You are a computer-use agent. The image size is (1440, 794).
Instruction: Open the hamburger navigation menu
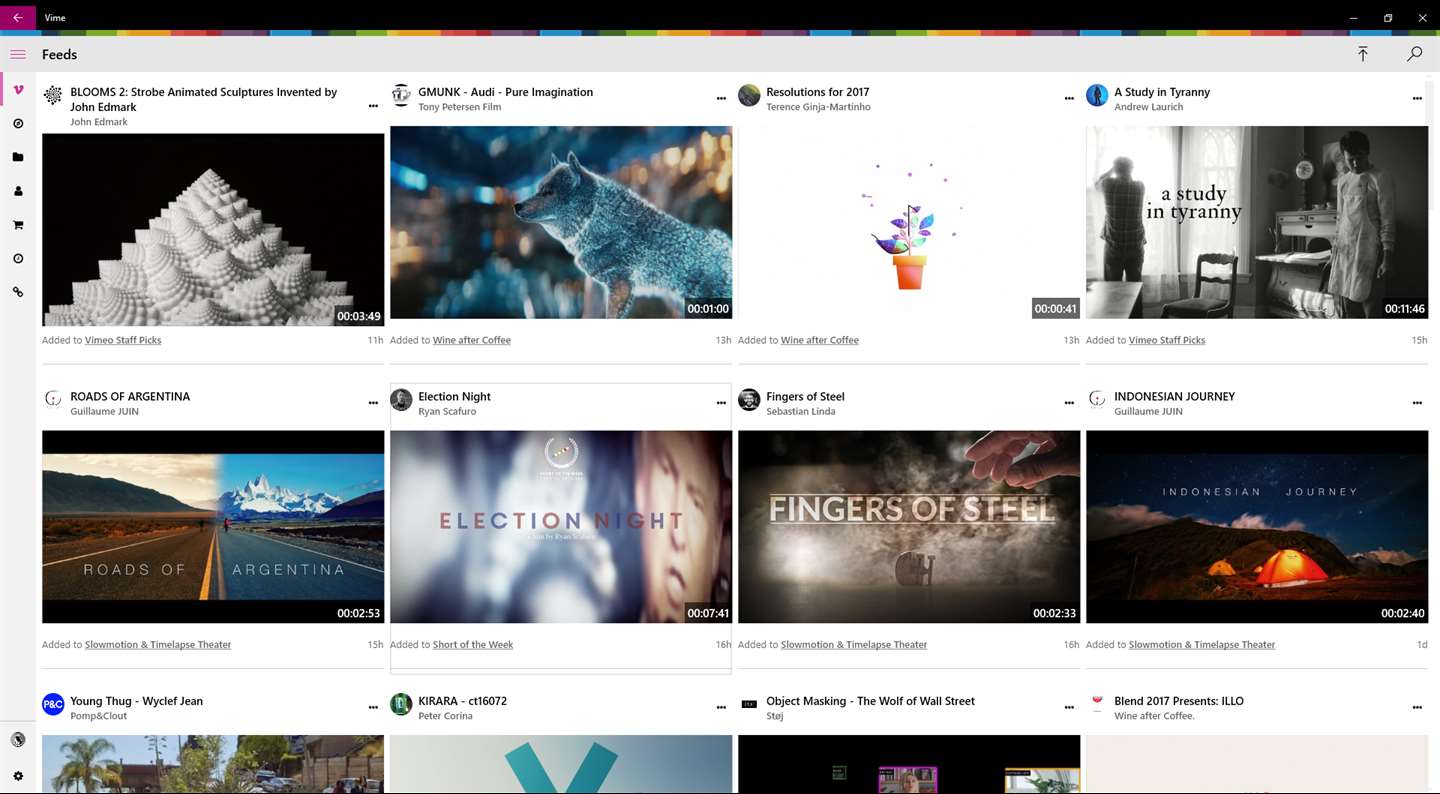pos(18,54)
